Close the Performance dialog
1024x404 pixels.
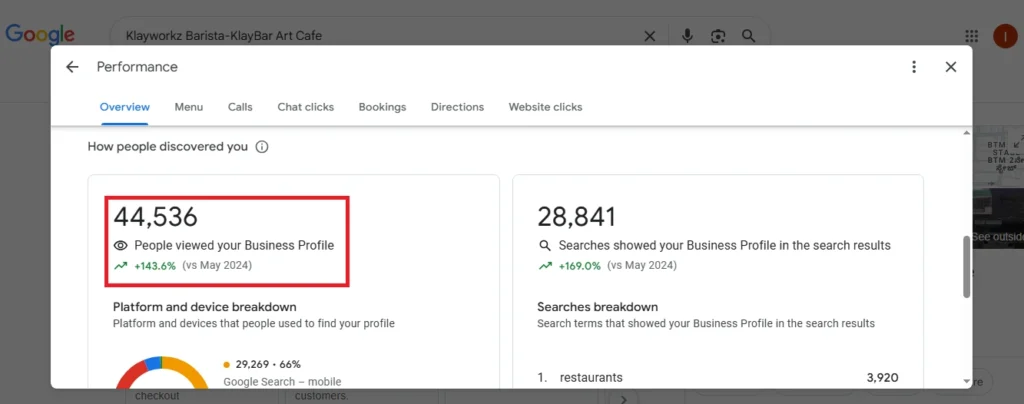coord(951,67)
